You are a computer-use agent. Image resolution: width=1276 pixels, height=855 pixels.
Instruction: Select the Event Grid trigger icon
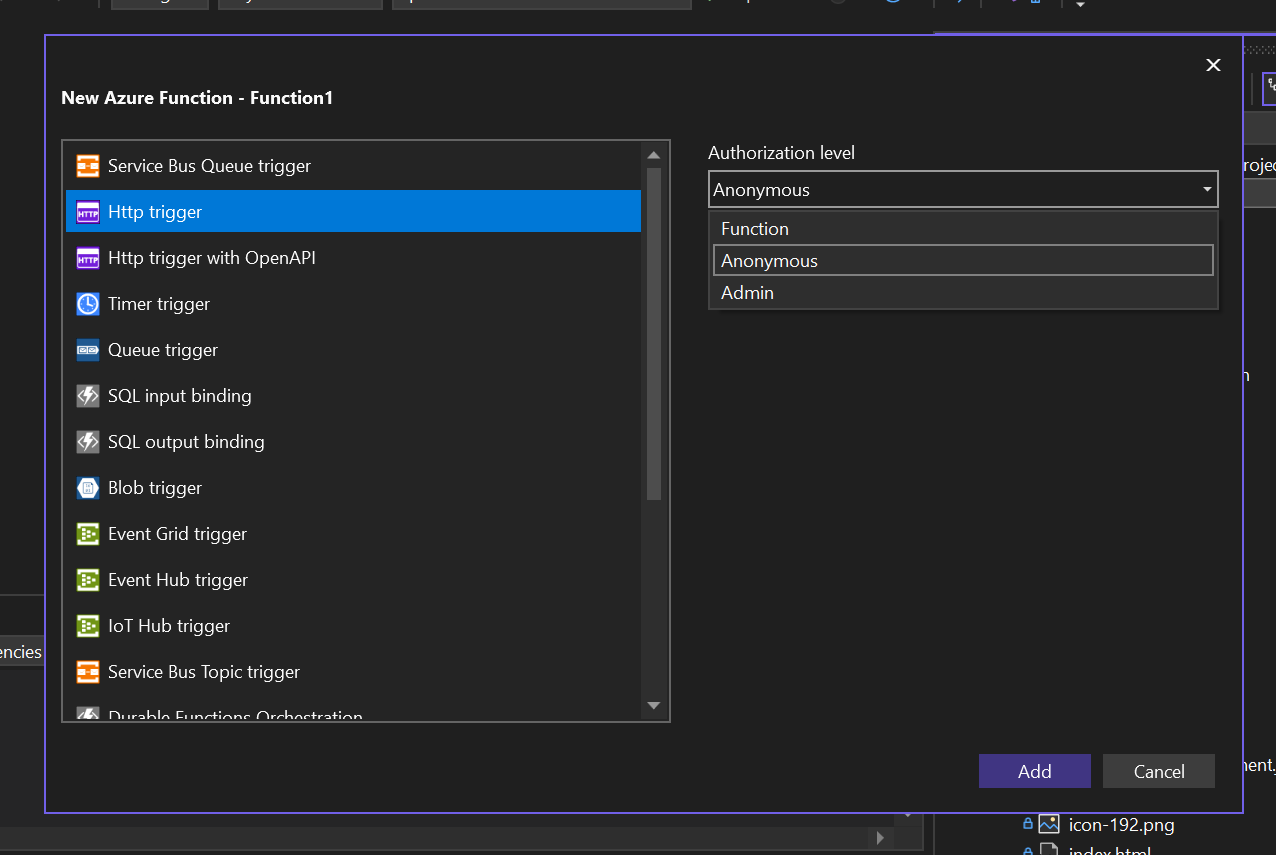pyautogui.click(x=87, y=533)
